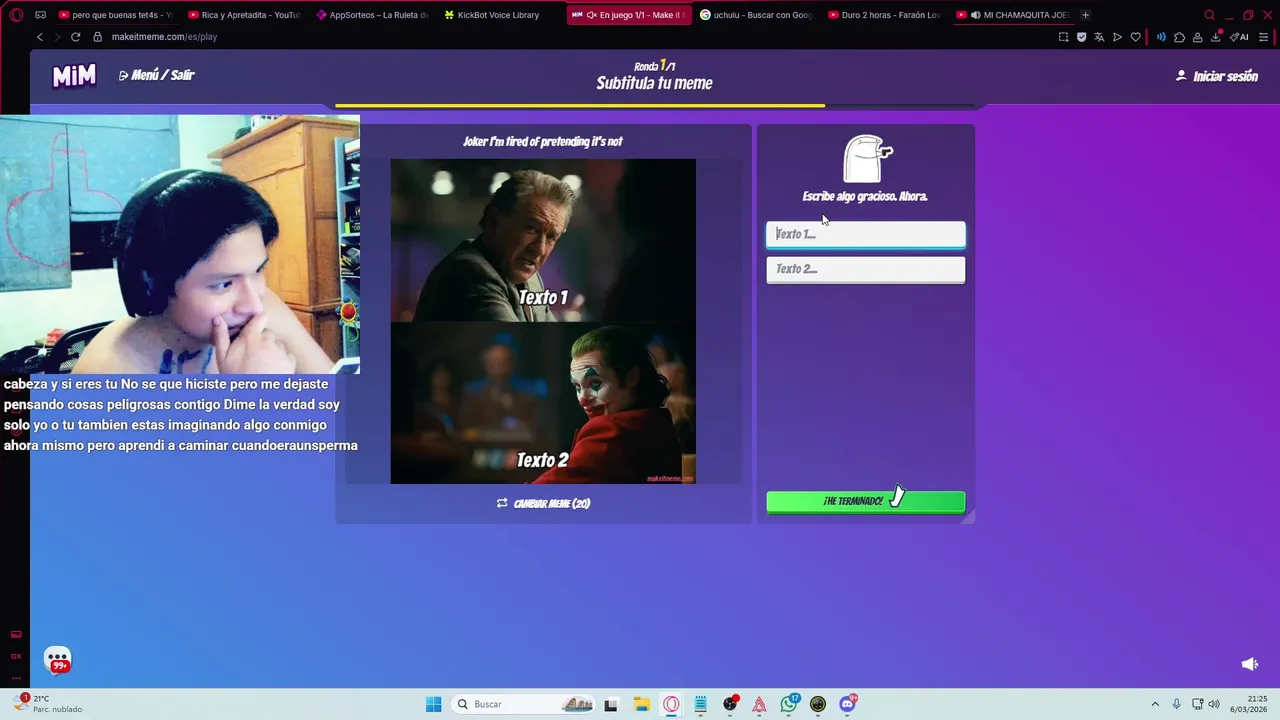Click the taskbar Buscar search box

click(x=524, y=704)
